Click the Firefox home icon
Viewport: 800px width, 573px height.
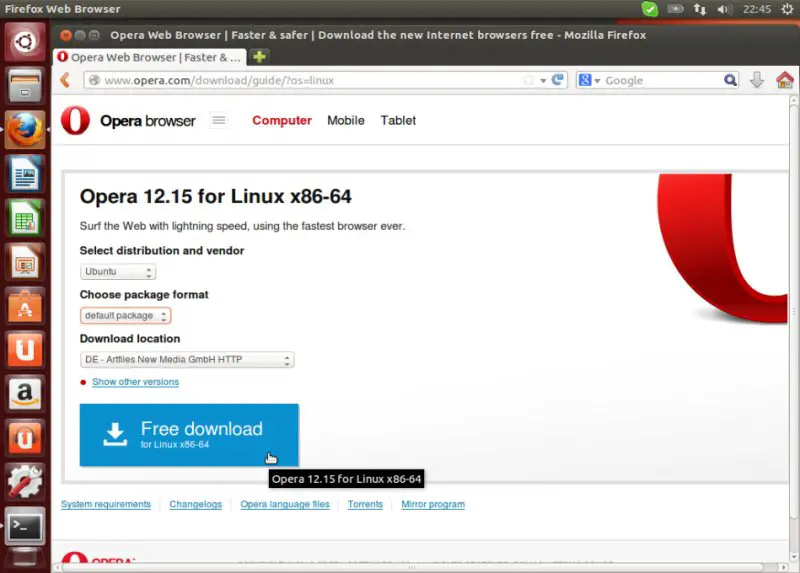[x=783, y=80]
